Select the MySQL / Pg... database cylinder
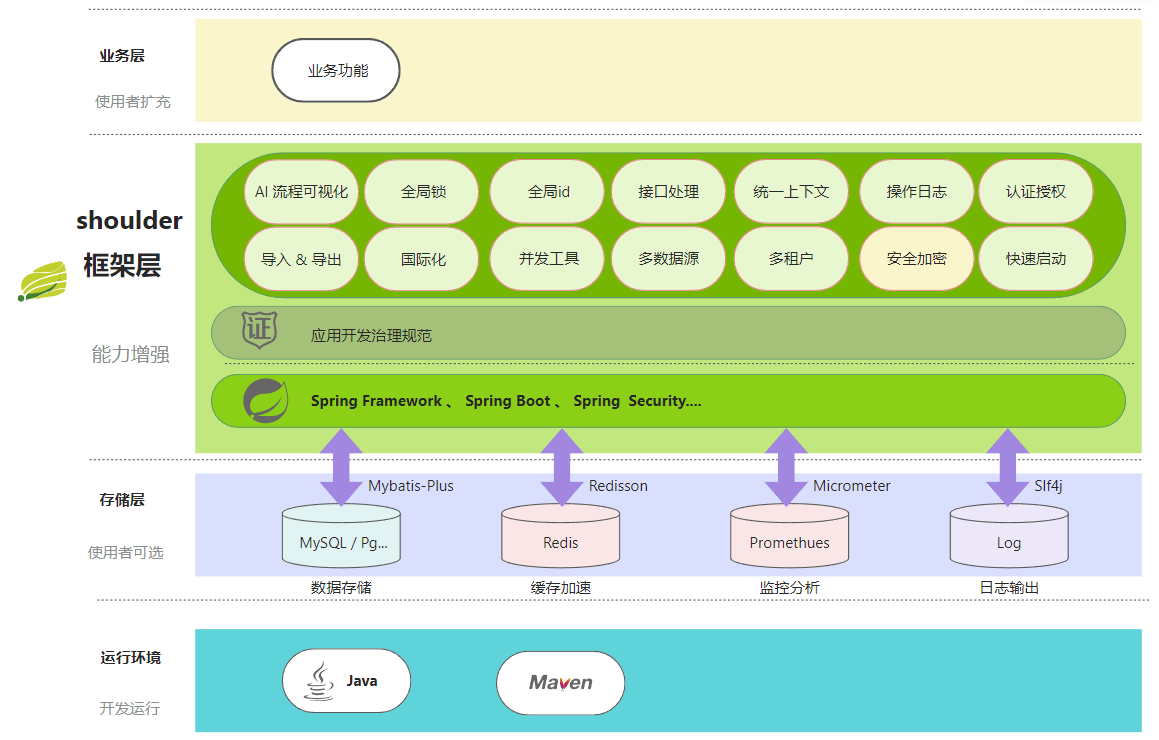The image size is (1159, 740). point(341,536)
